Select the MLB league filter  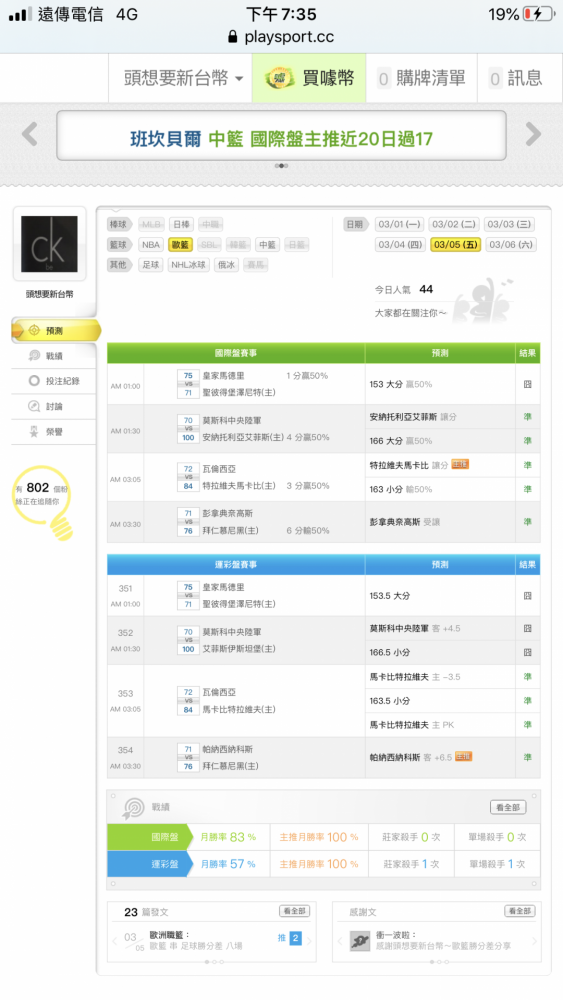(x=151, y=224)
